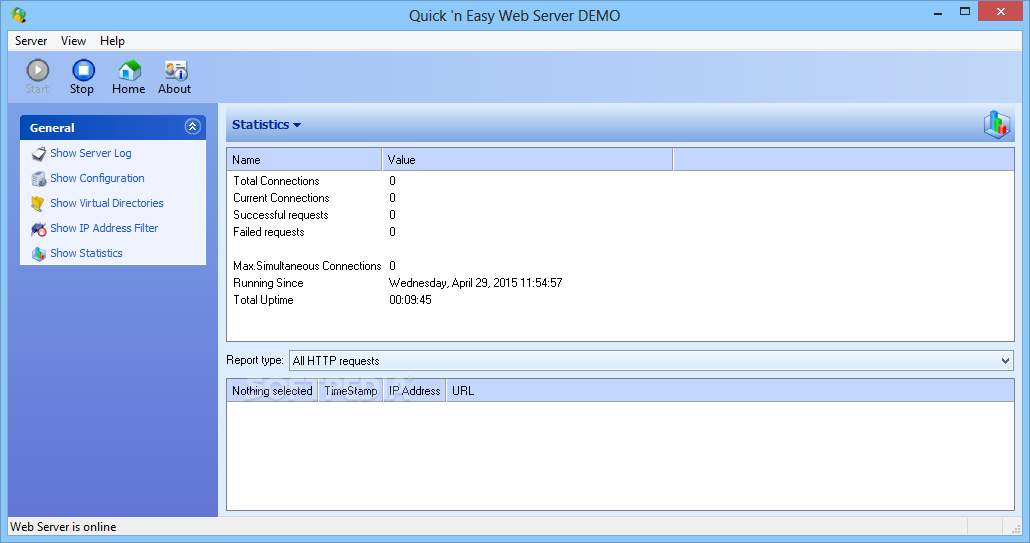Open the Server menu
Image resolution: width=1030 pixels, height=543 pixels.
tap(31, 41)
